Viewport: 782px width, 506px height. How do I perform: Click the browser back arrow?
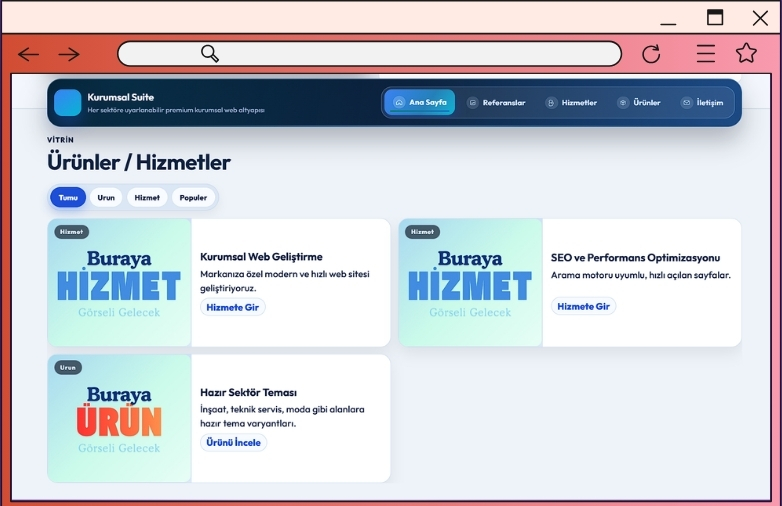[x=28, y=54]
